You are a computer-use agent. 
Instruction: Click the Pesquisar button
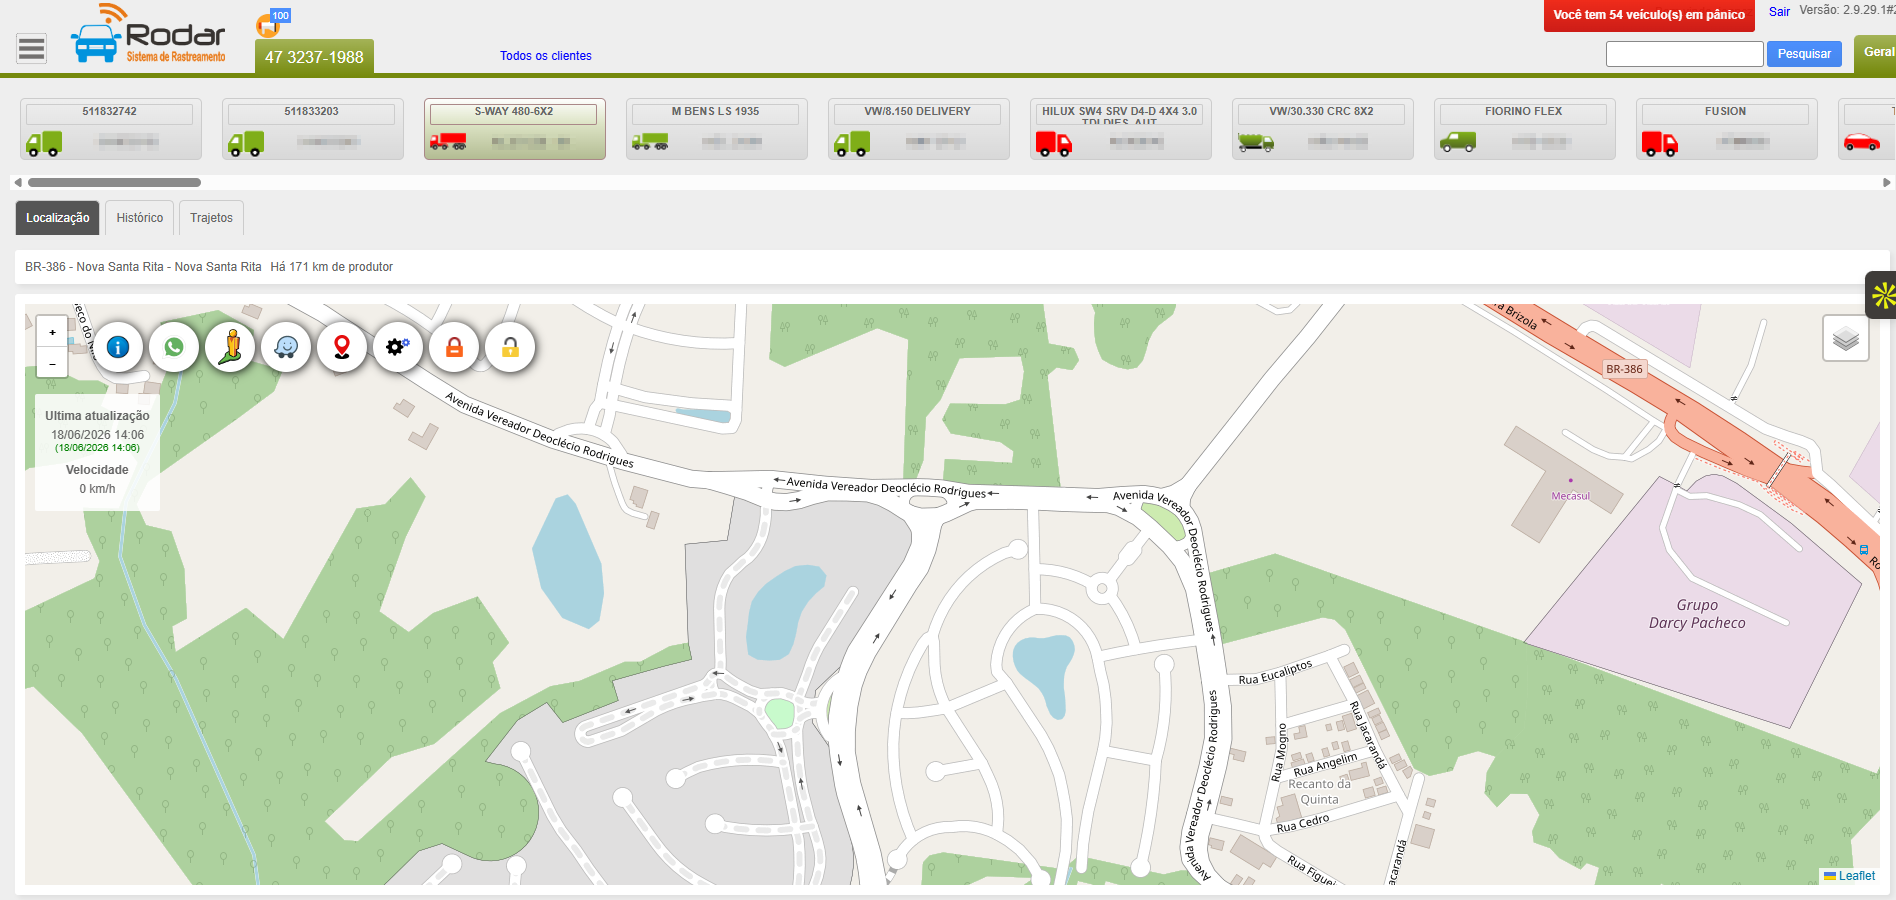pos(1804,54)
